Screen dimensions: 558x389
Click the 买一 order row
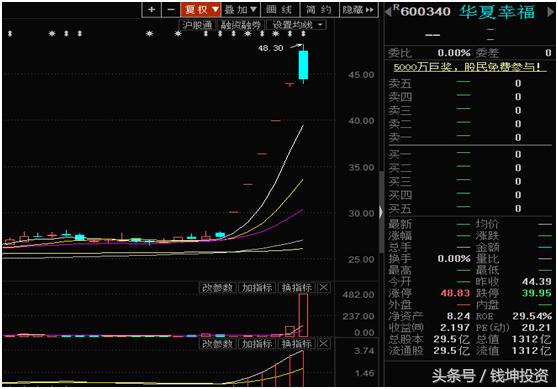(x=469, y=154)
